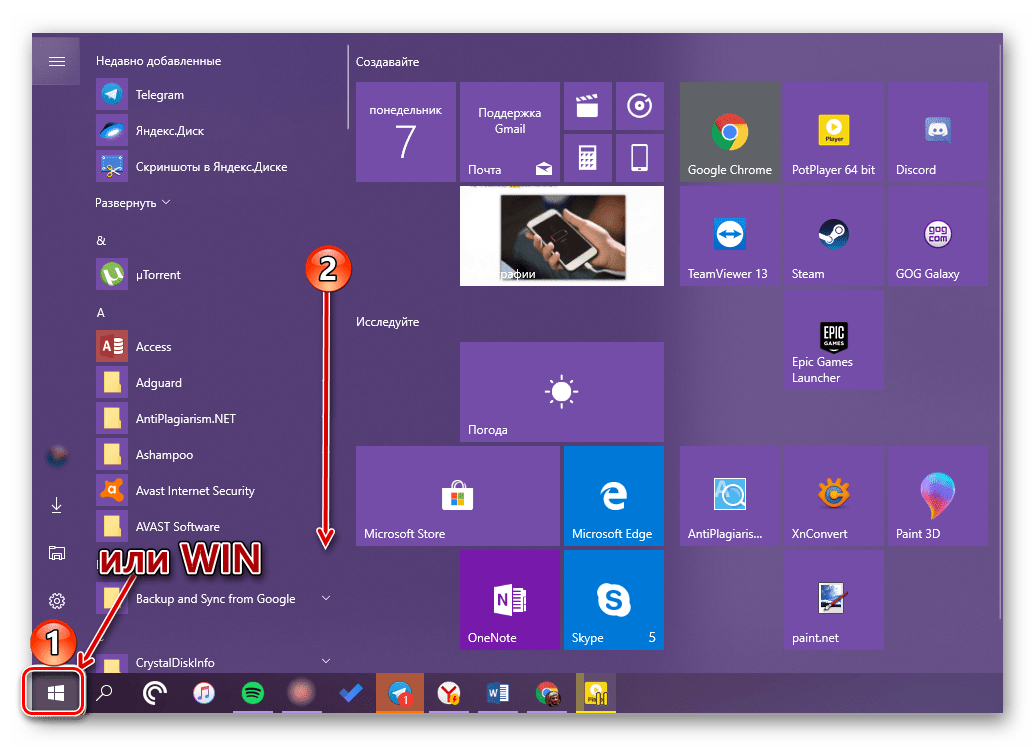The image size is (1035, 748).
Task: Open the Settings gear in Start sidebar
Action: [x=57, y=601]
